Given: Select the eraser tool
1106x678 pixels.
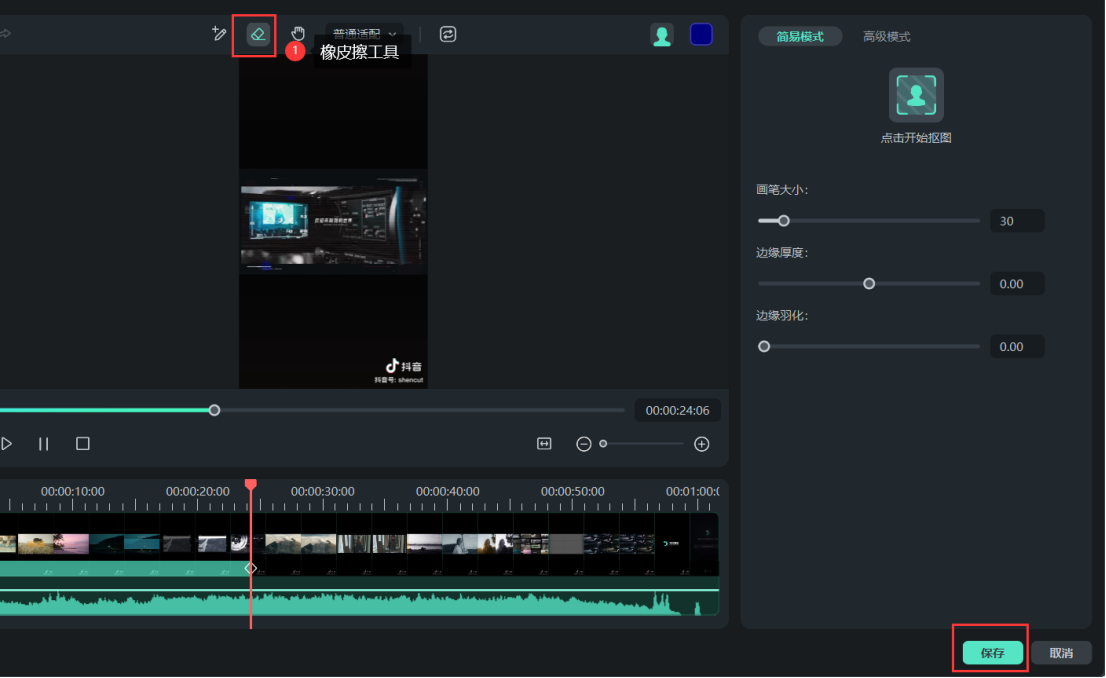Looking at the screenshot, I should point(257,34).
